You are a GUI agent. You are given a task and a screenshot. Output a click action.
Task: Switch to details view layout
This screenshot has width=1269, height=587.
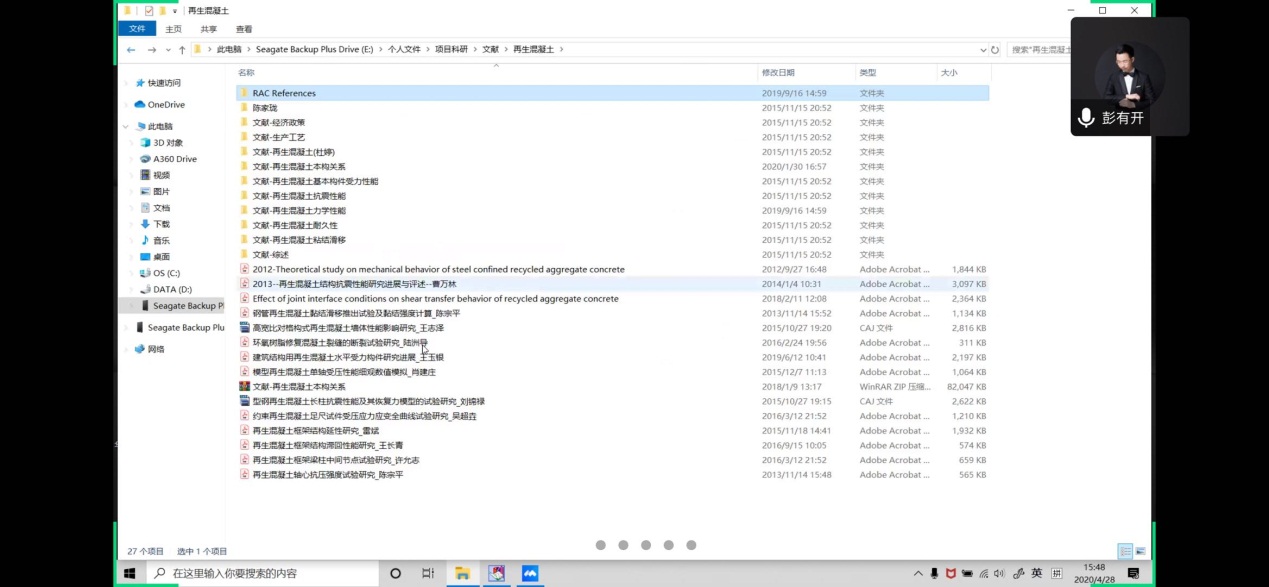1125,551
